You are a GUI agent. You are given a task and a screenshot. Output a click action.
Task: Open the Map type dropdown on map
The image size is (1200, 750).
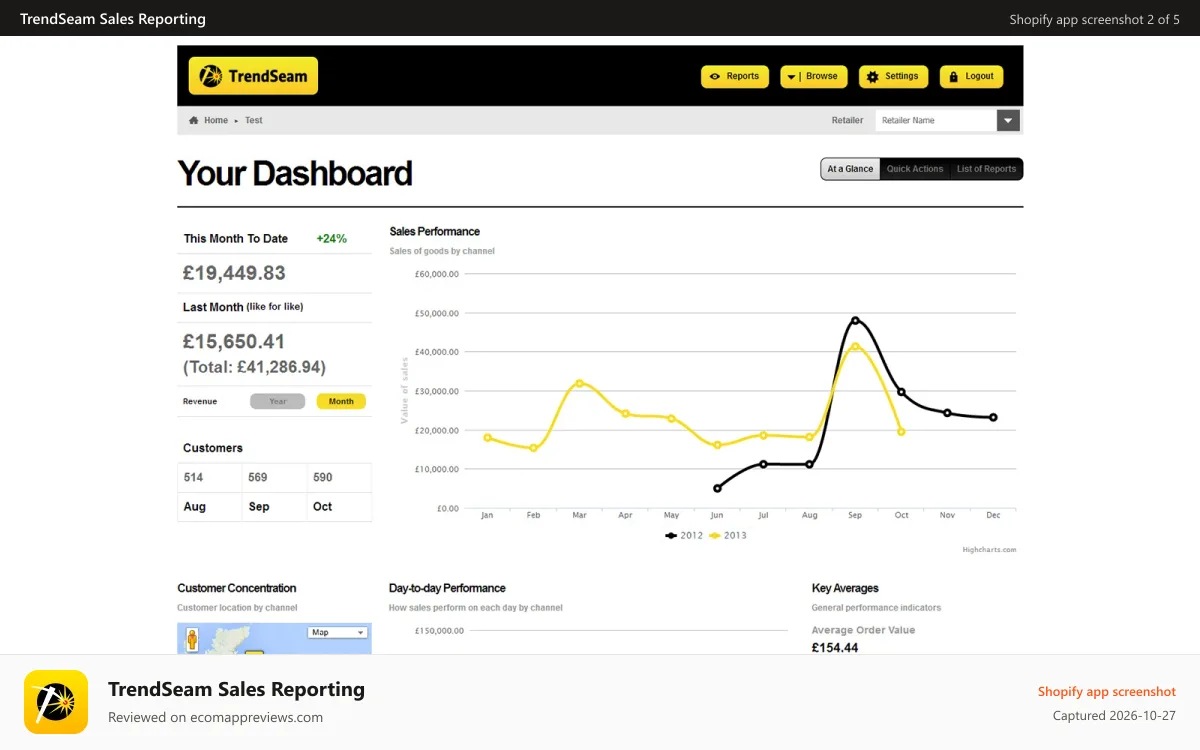click(337, 632)
